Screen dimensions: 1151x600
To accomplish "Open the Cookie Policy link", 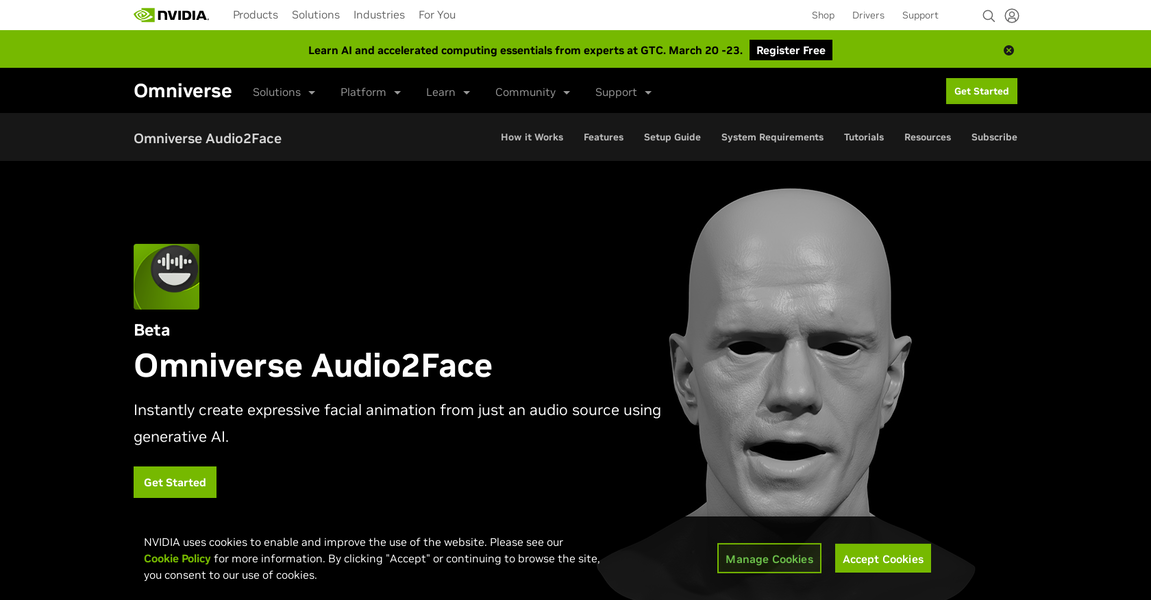I will pyautogui.click(x=177, y=558).
